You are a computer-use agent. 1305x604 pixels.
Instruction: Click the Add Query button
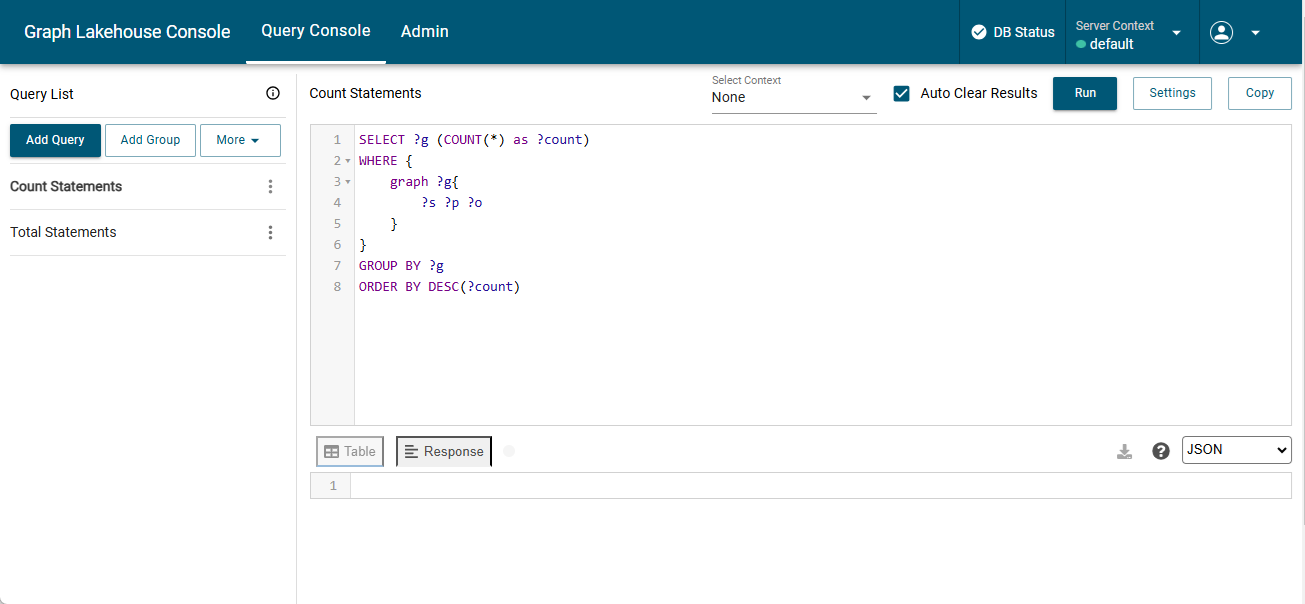55,140
